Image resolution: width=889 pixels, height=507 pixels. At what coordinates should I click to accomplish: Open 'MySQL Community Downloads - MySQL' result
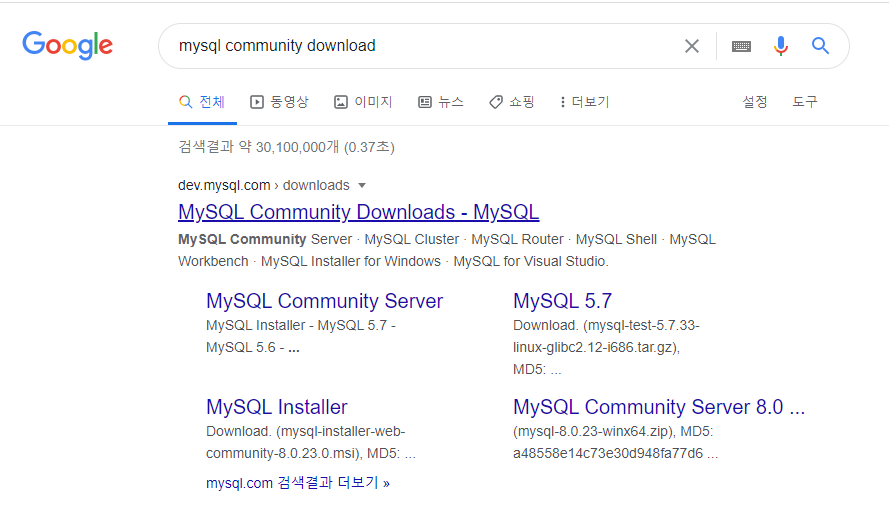pos(358,212)
